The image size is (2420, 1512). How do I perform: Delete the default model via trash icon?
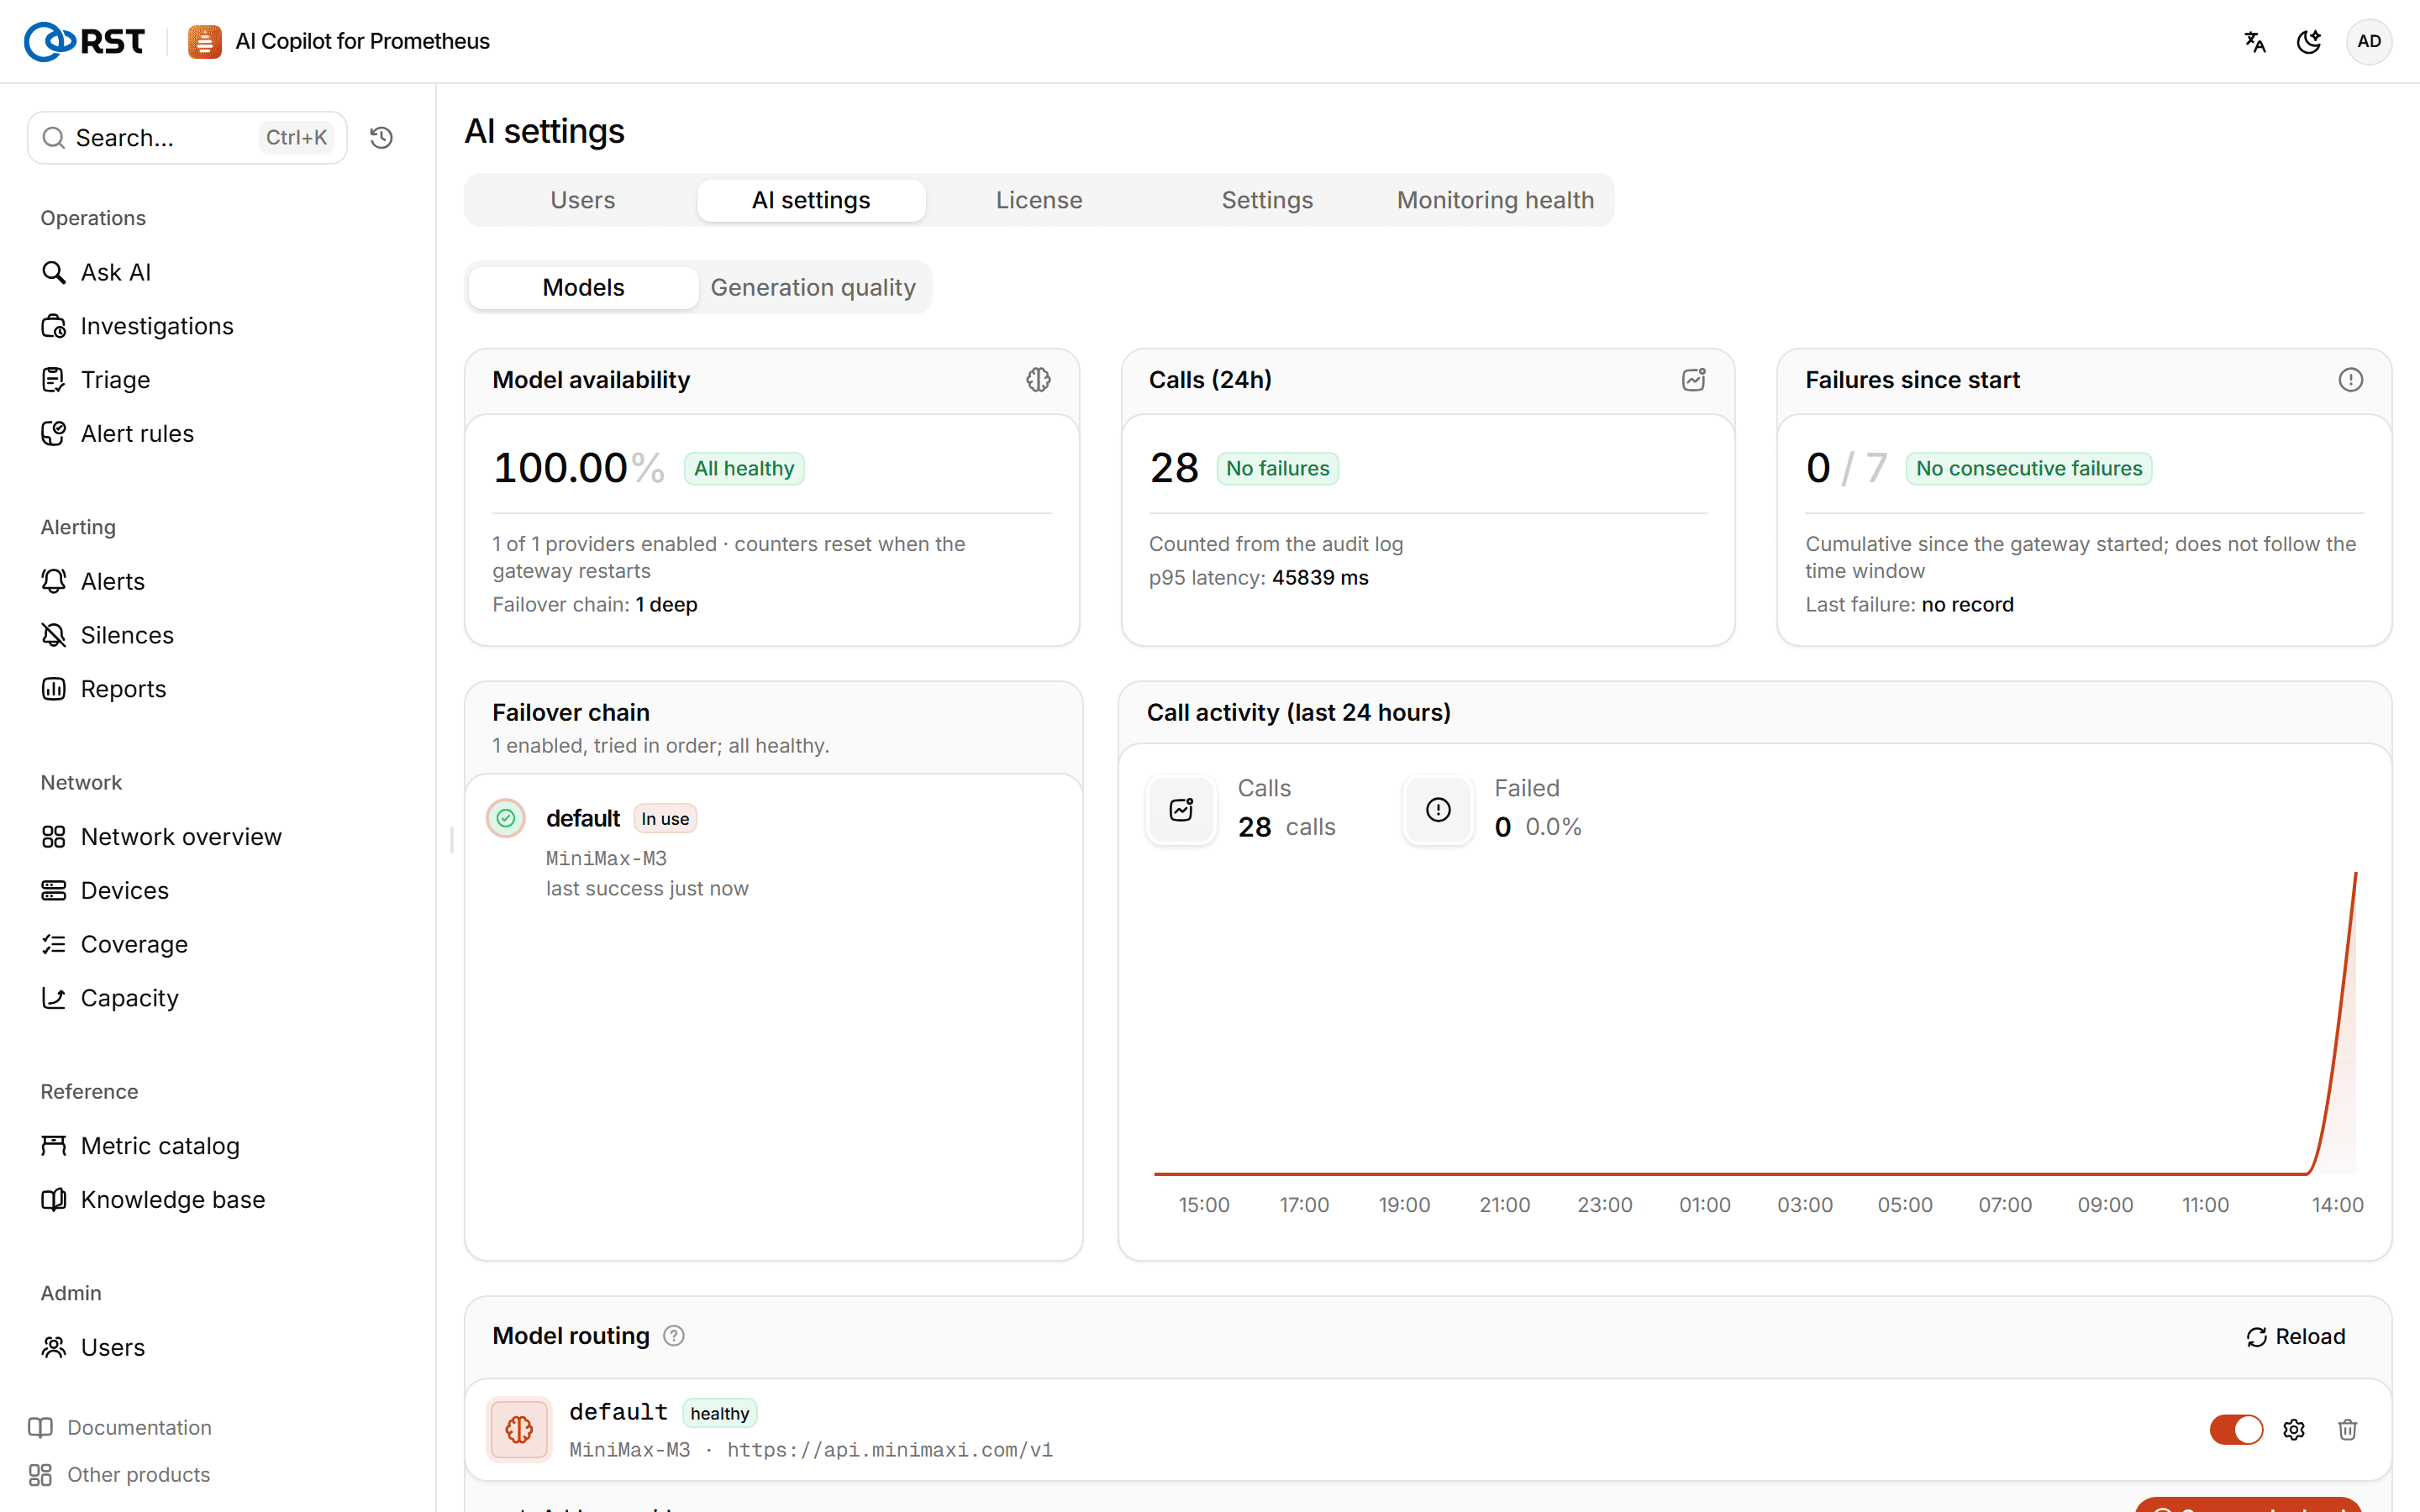tap(2348, 1430)
